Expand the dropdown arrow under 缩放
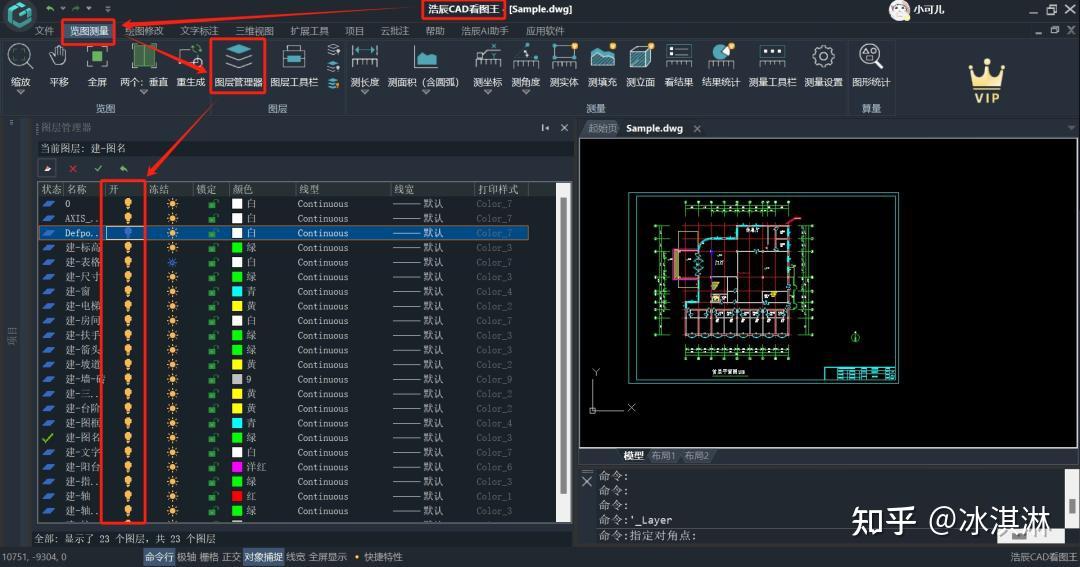The image size is (1080, 567). click(20, 92)
